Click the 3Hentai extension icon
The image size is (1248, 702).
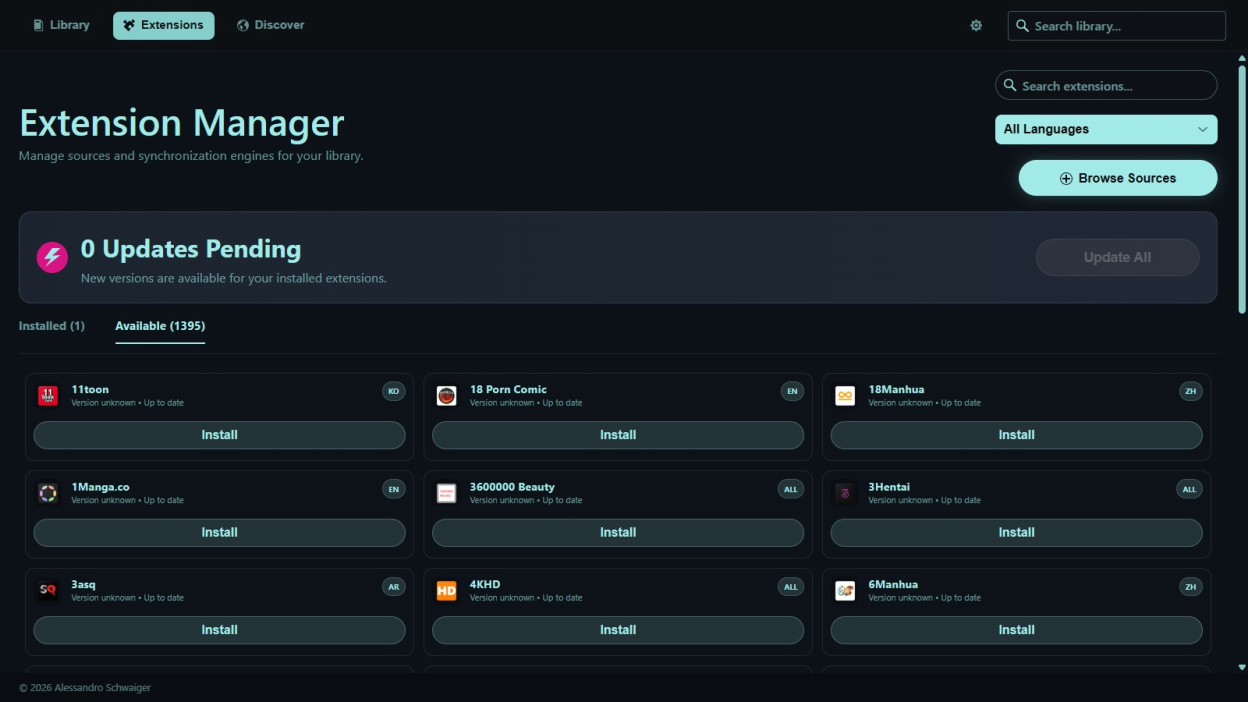845,493
